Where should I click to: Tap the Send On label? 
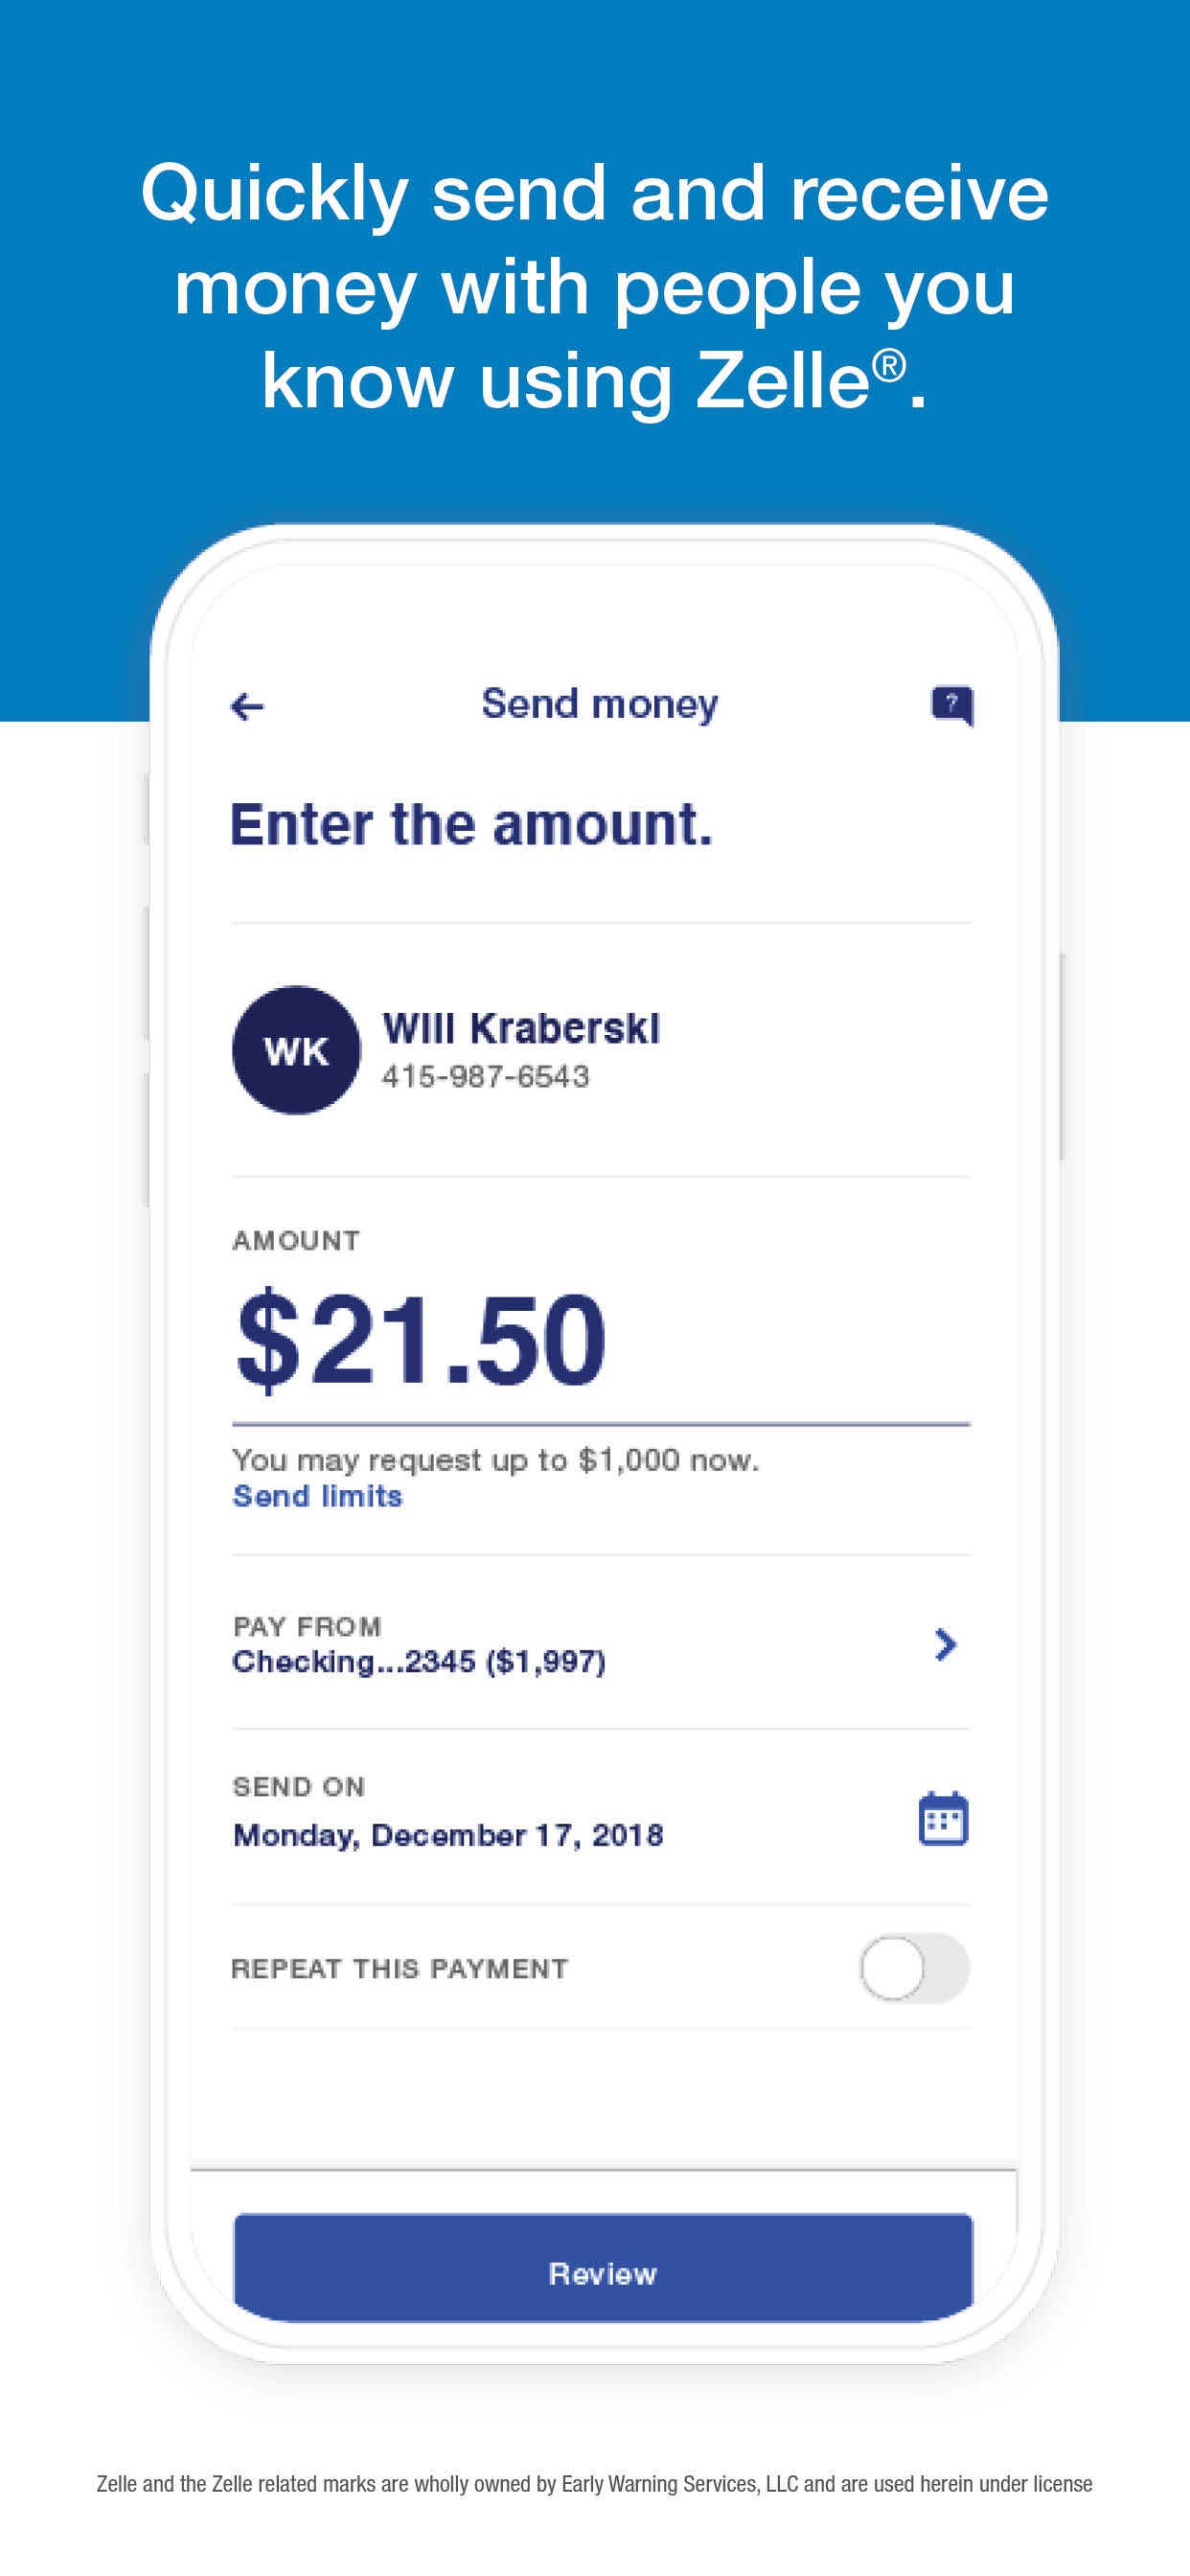(299, 1787)
